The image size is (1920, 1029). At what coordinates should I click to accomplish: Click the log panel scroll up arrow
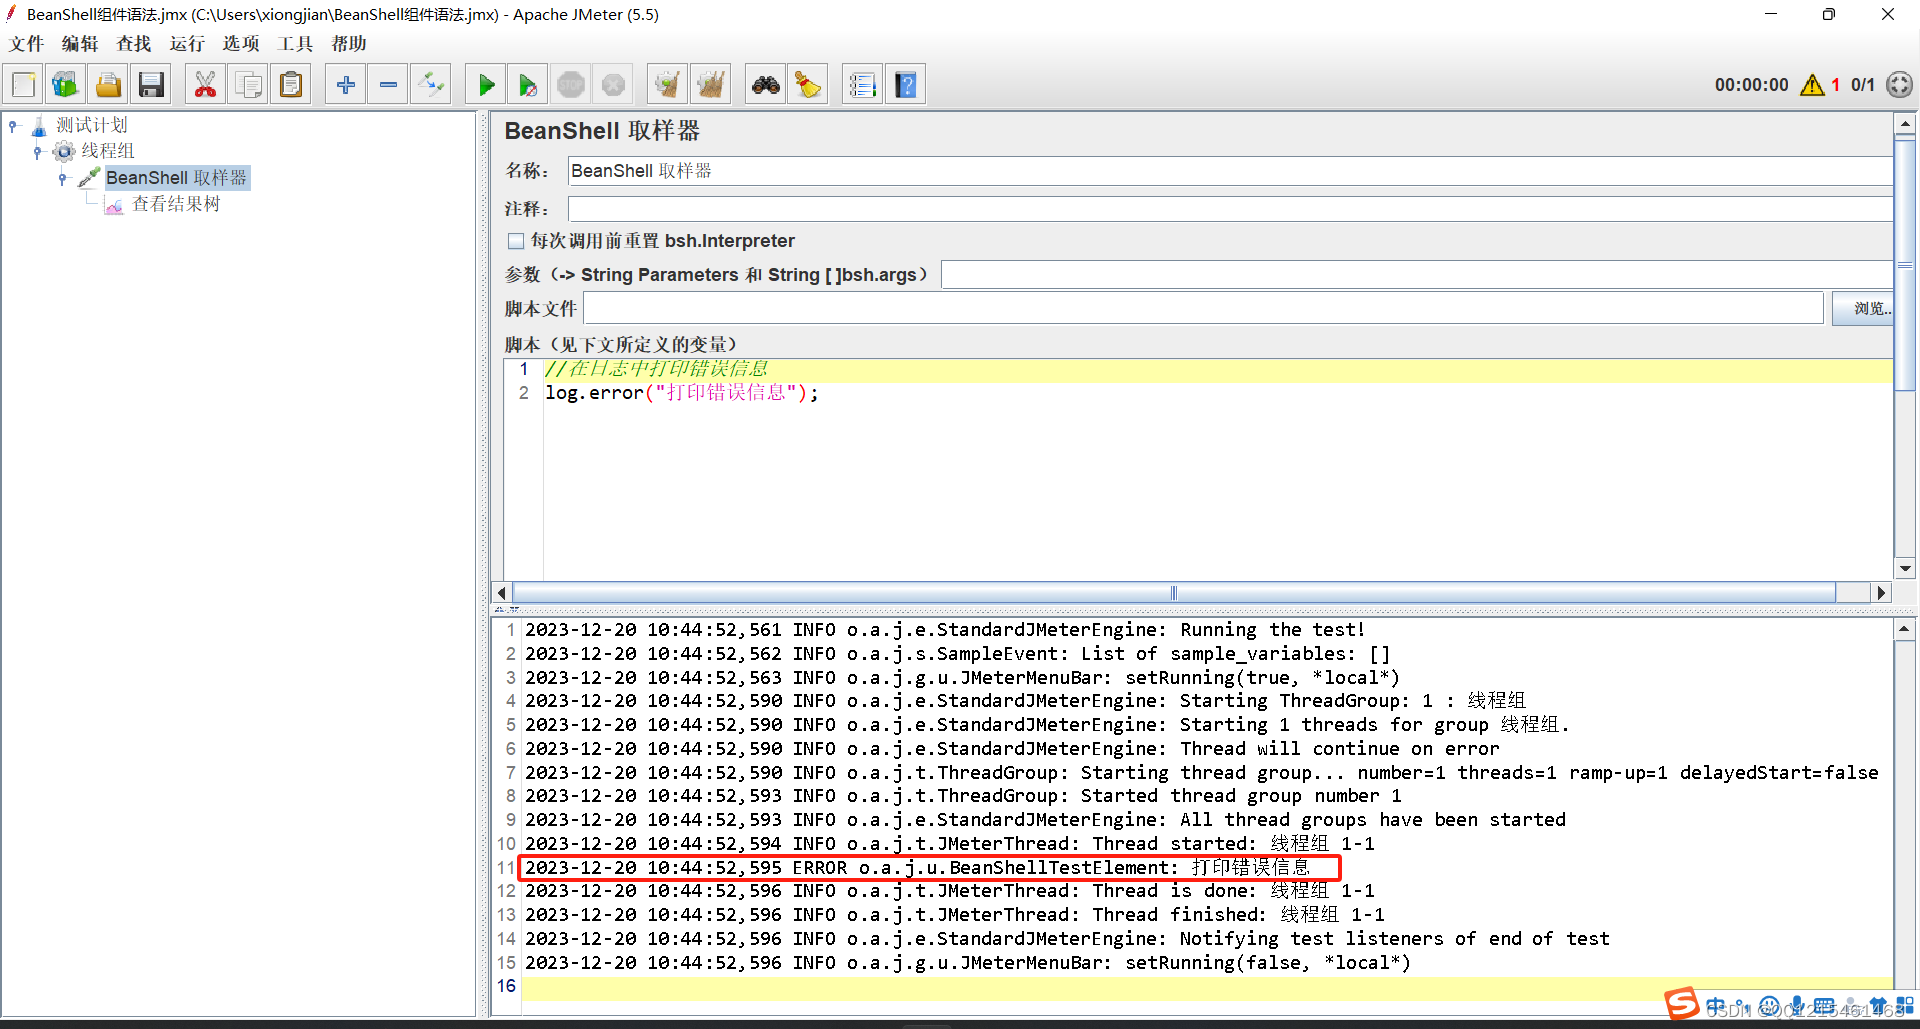pos(1905,630)
